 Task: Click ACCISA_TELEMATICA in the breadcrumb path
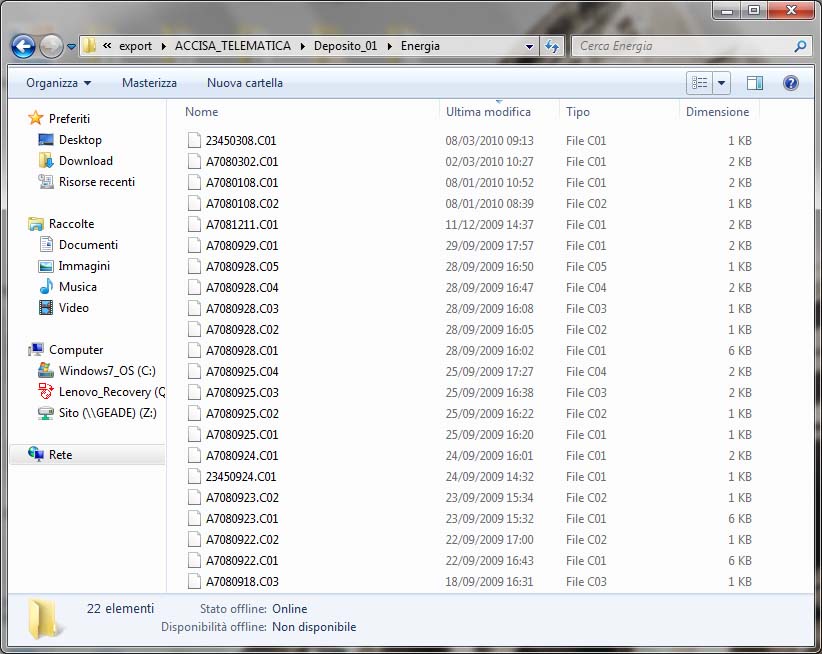(x=232, y=46)
